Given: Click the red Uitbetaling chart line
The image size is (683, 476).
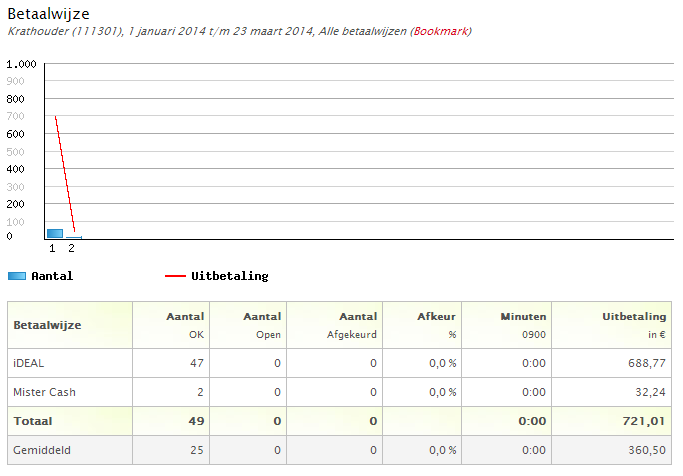Looking at the screenshot, I should [x=65, y=173].
